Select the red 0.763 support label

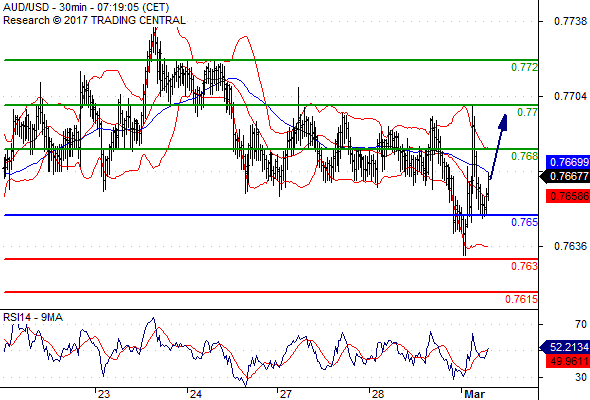click(x=524, y=266)
